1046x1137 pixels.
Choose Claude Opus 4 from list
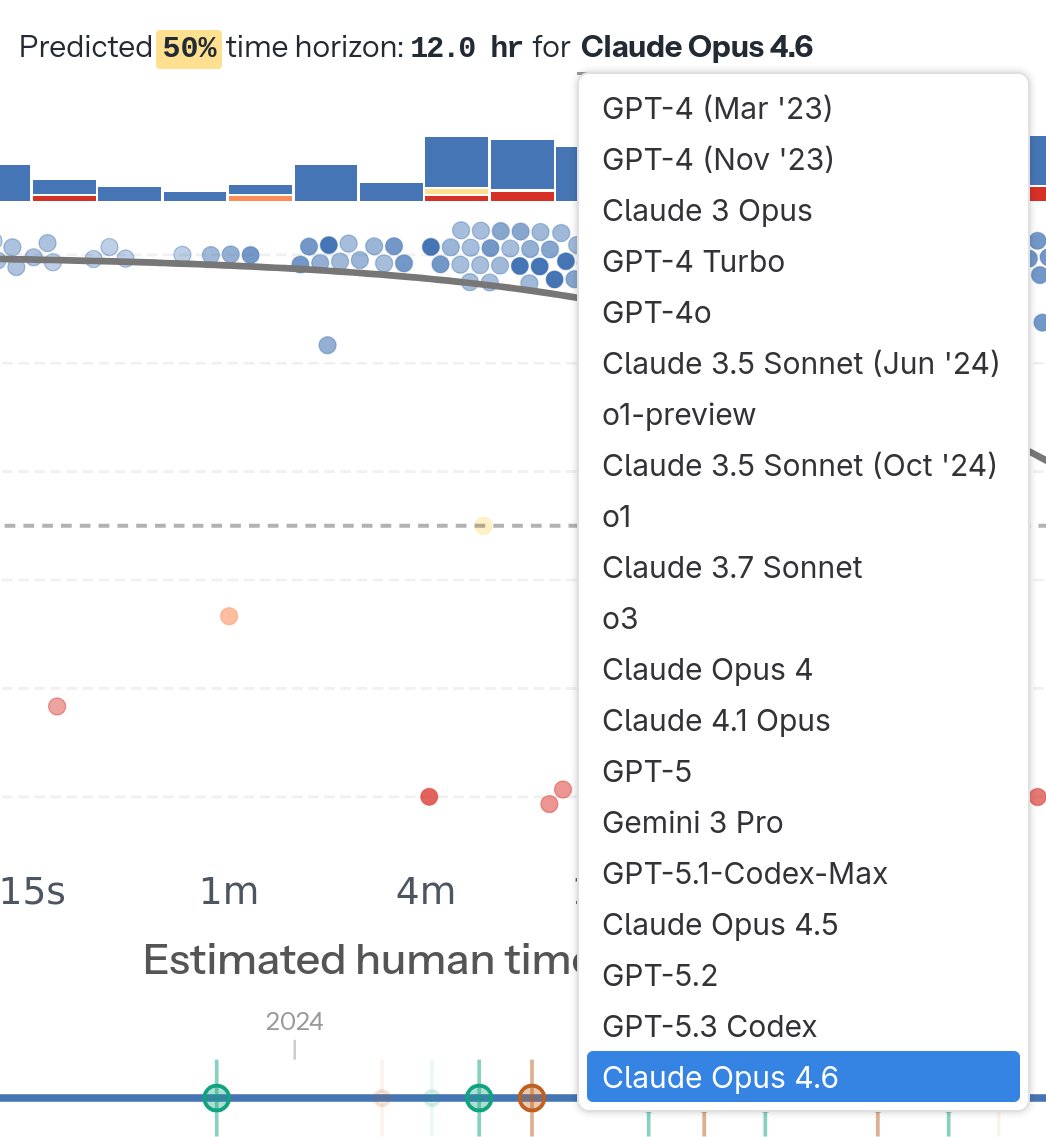(803, 669)
